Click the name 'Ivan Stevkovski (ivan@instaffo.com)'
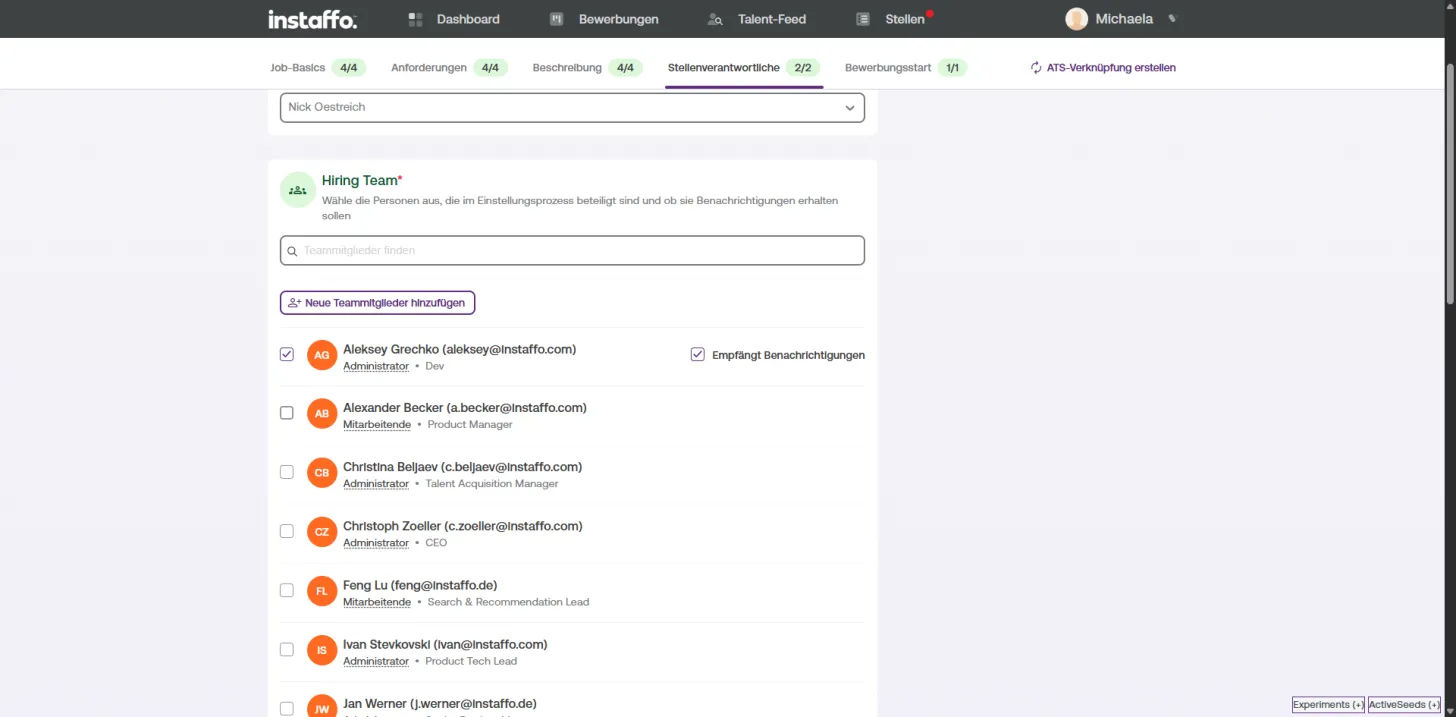1456x717 pixels. [445, 644]
